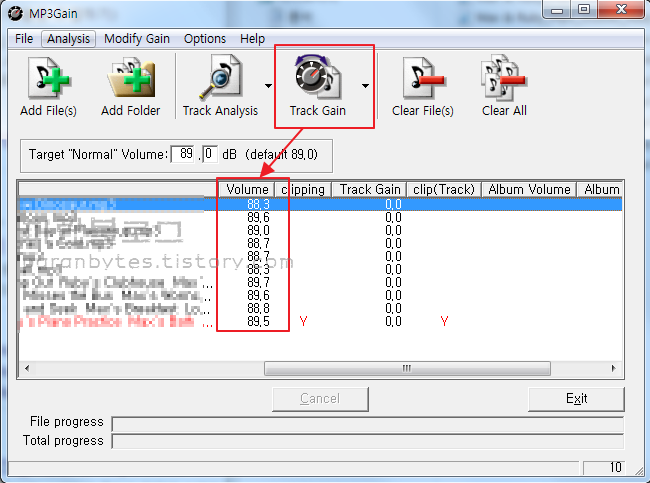Viewport: 650px width, 483px height.
Task: Click the target volume decimal field showing 0
Action: pos(210,154)
